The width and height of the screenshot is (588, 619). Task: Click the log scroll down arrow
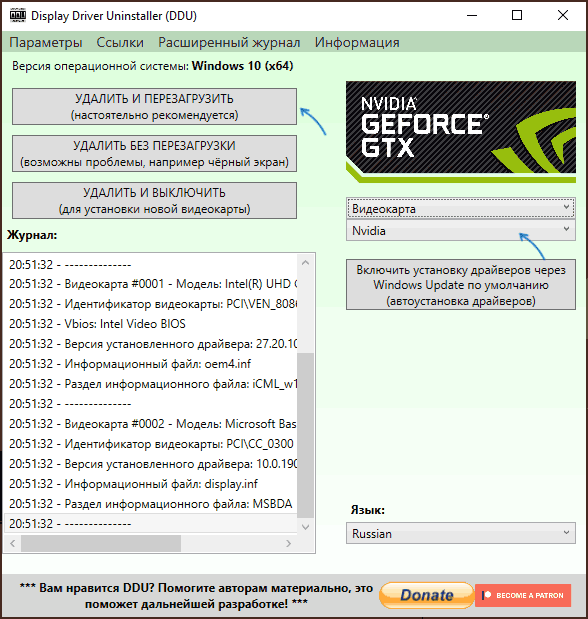click(x=305, y=527)
